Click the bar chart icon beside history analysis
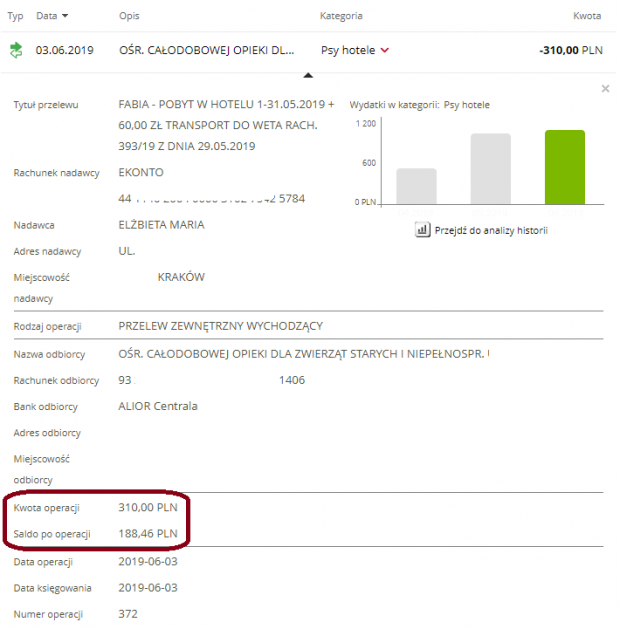This screenshot has width=620, height=629. (423, 230)
